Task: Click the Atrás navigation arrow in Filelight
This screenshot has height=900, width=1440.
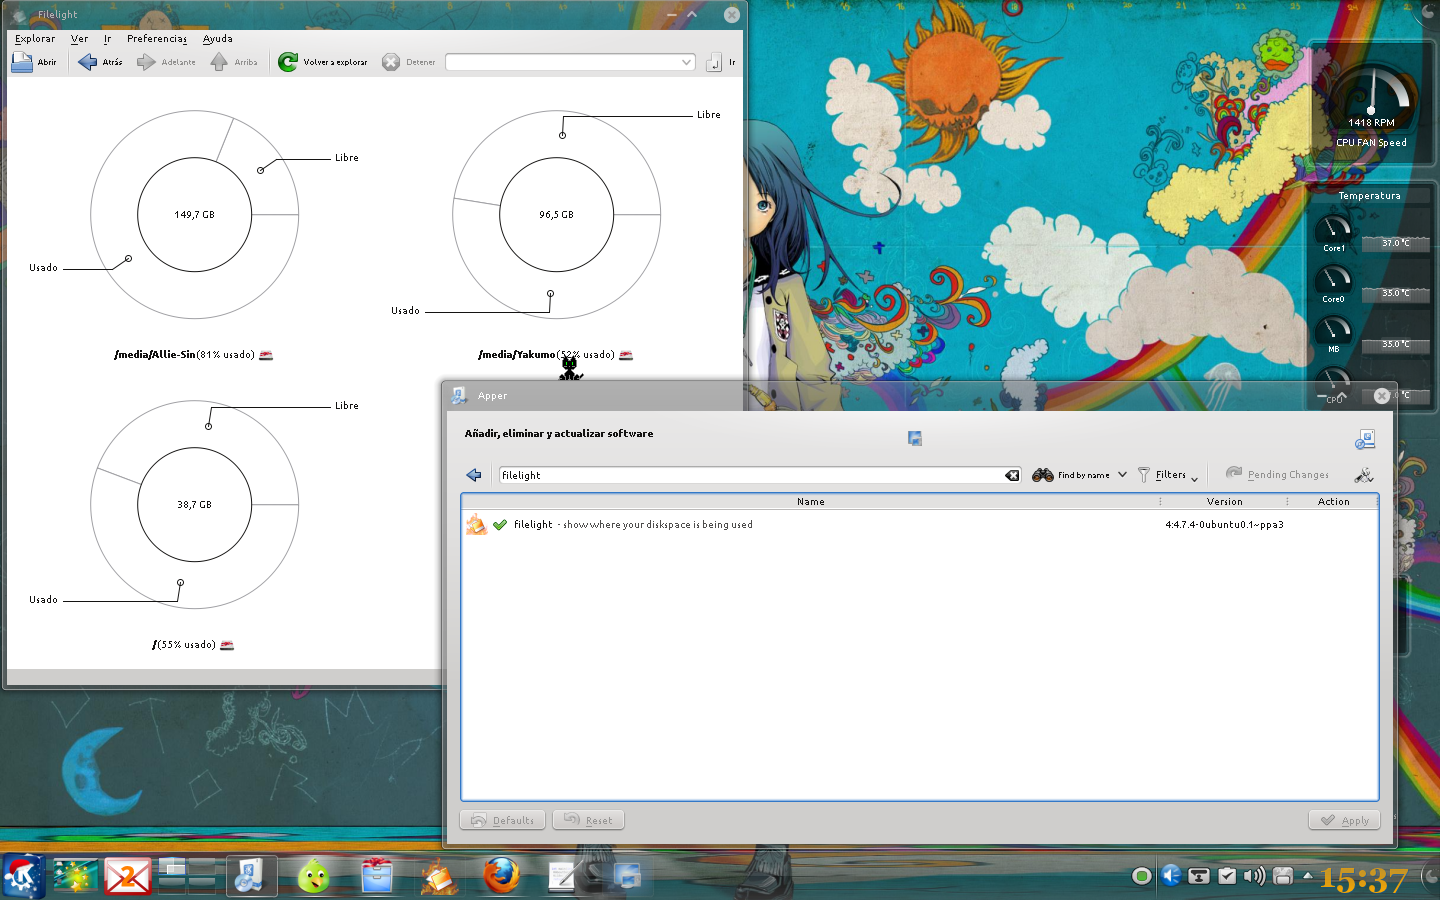Action: 86,61
